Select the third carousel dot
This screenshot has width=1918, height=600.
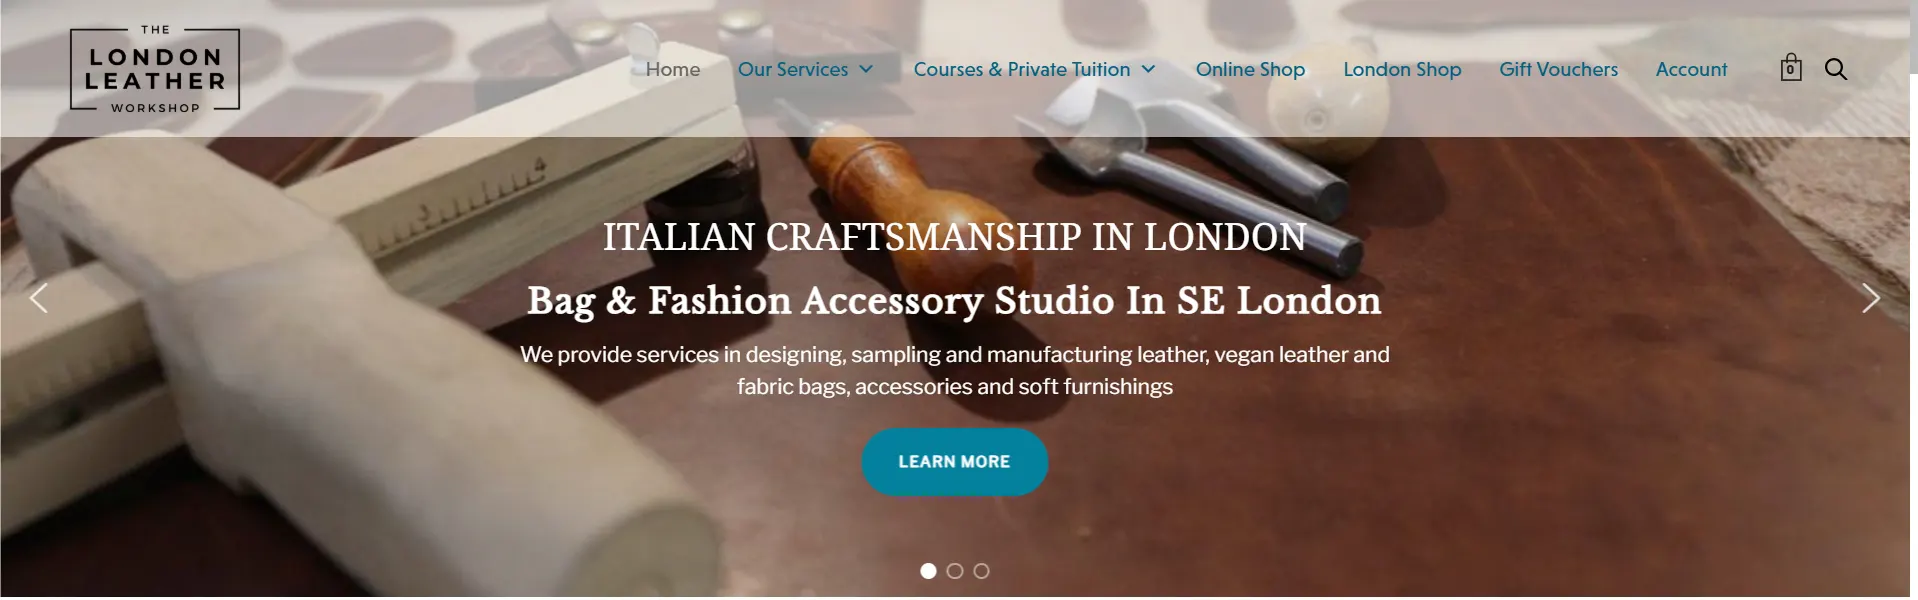point(982,571)
